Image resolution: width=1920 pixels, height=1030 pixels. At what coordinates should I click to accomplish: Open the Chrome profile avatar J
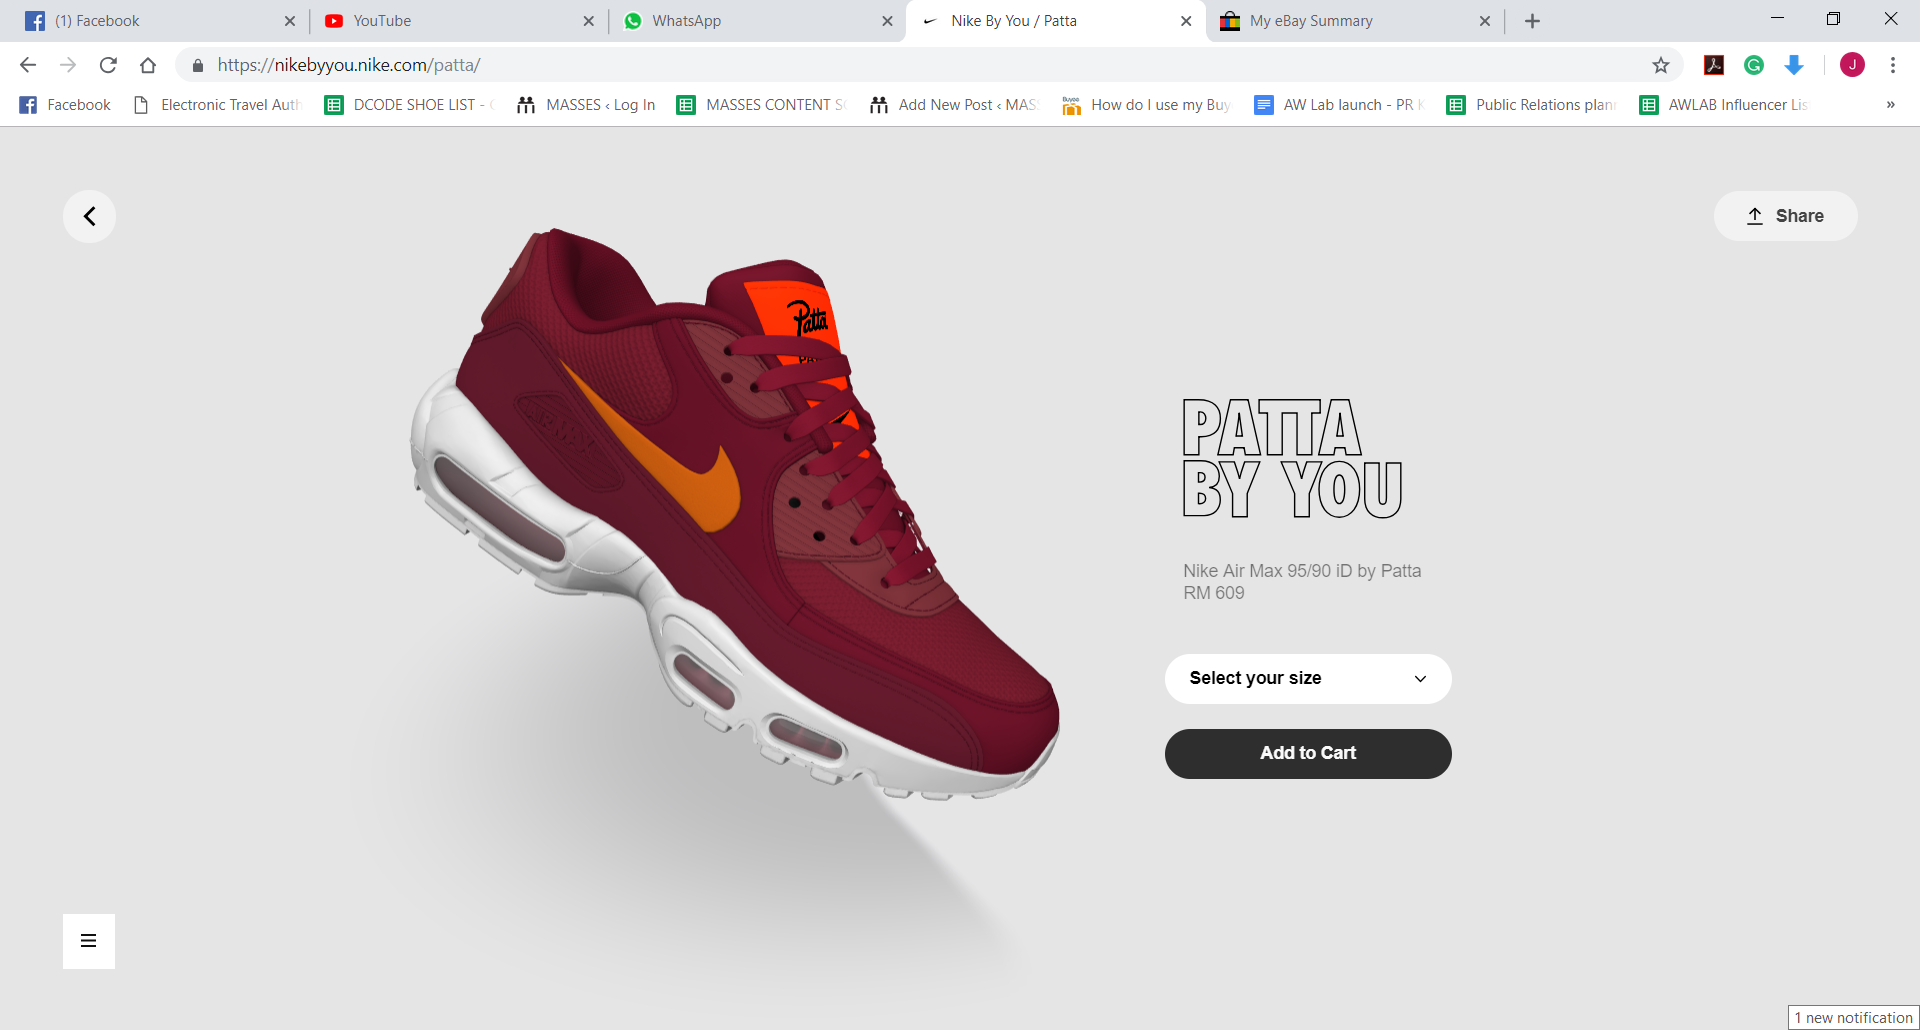[1852, 65]
